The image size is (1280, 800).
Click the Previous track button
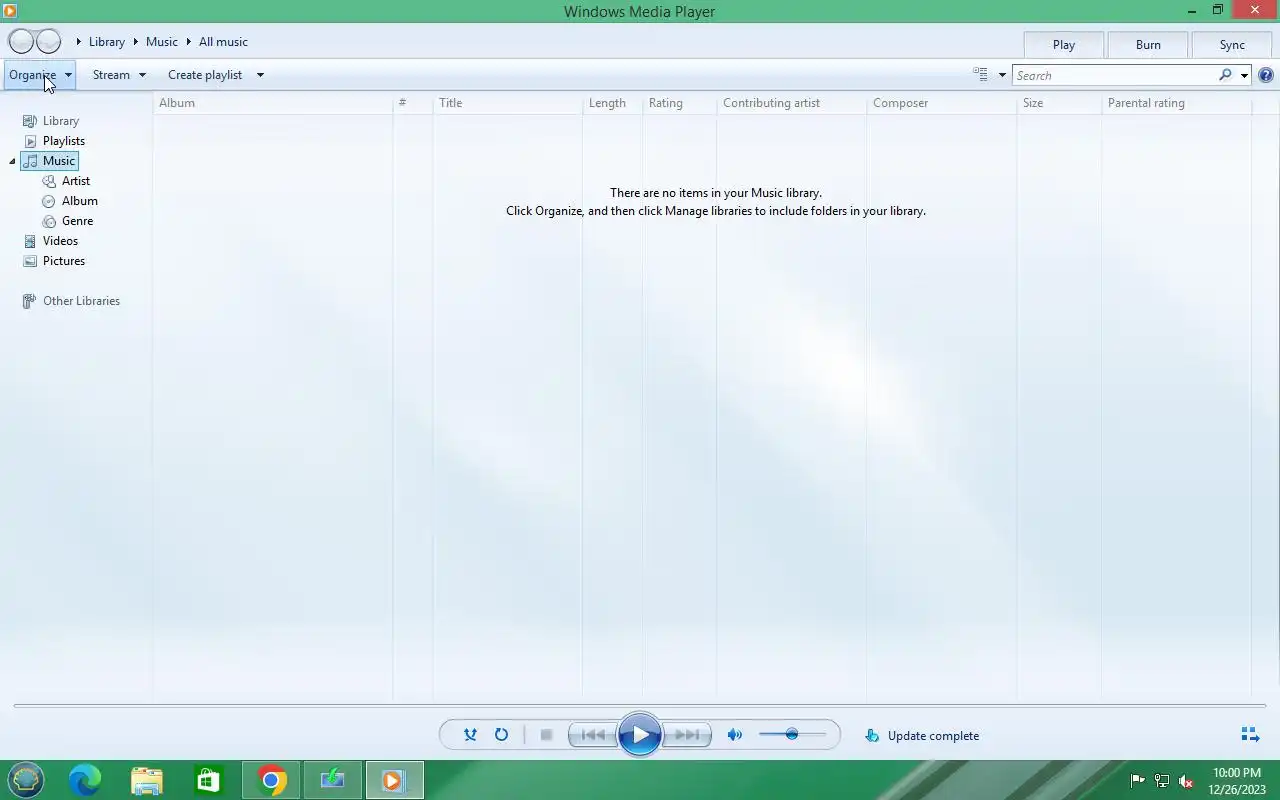point(592,735)
